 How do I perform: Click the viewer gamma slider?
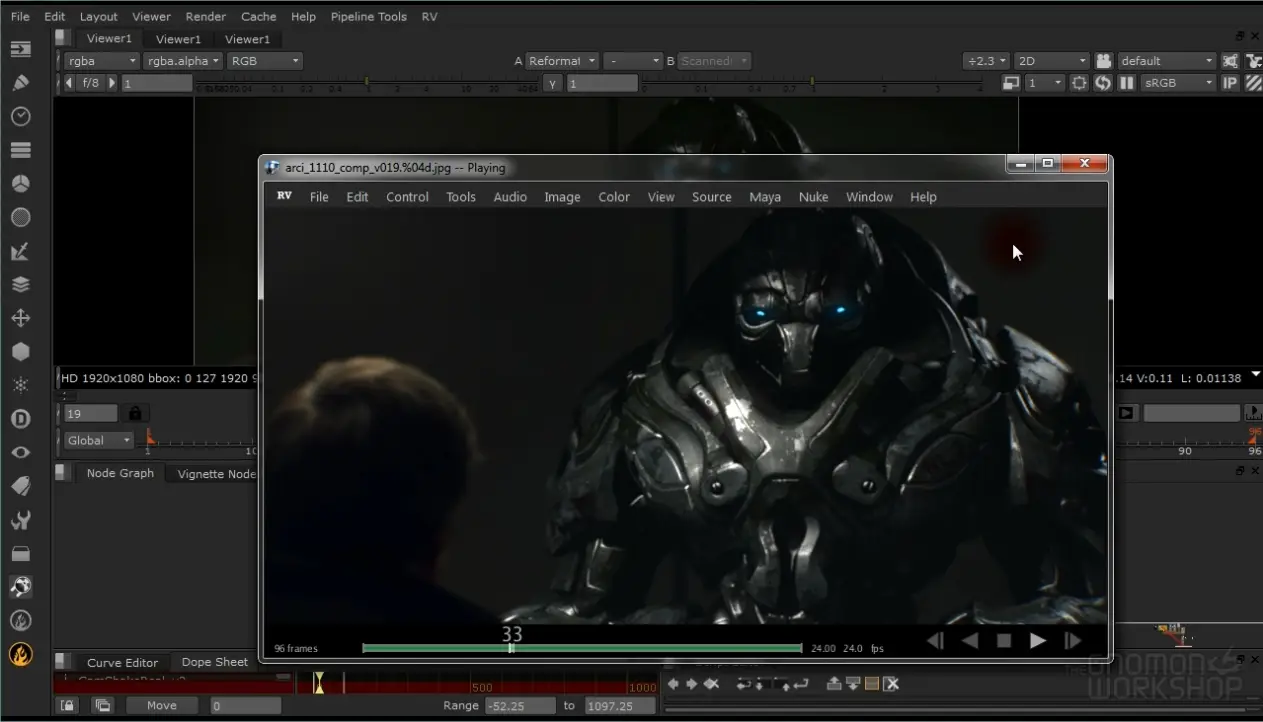[x=812, y=85]
